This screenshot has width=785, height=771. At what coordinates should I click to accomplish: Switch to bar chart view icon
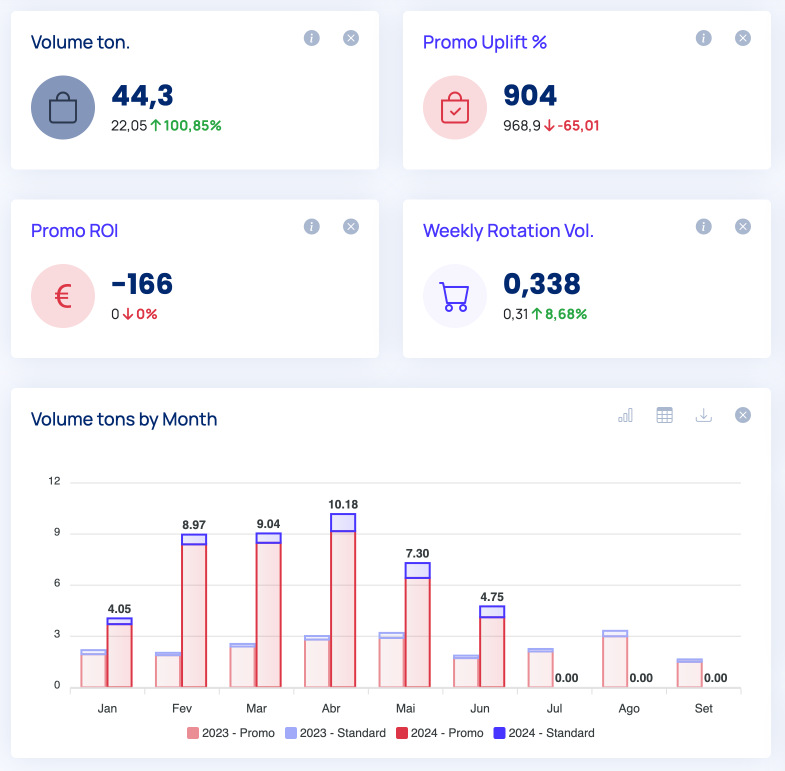point(626,415)
